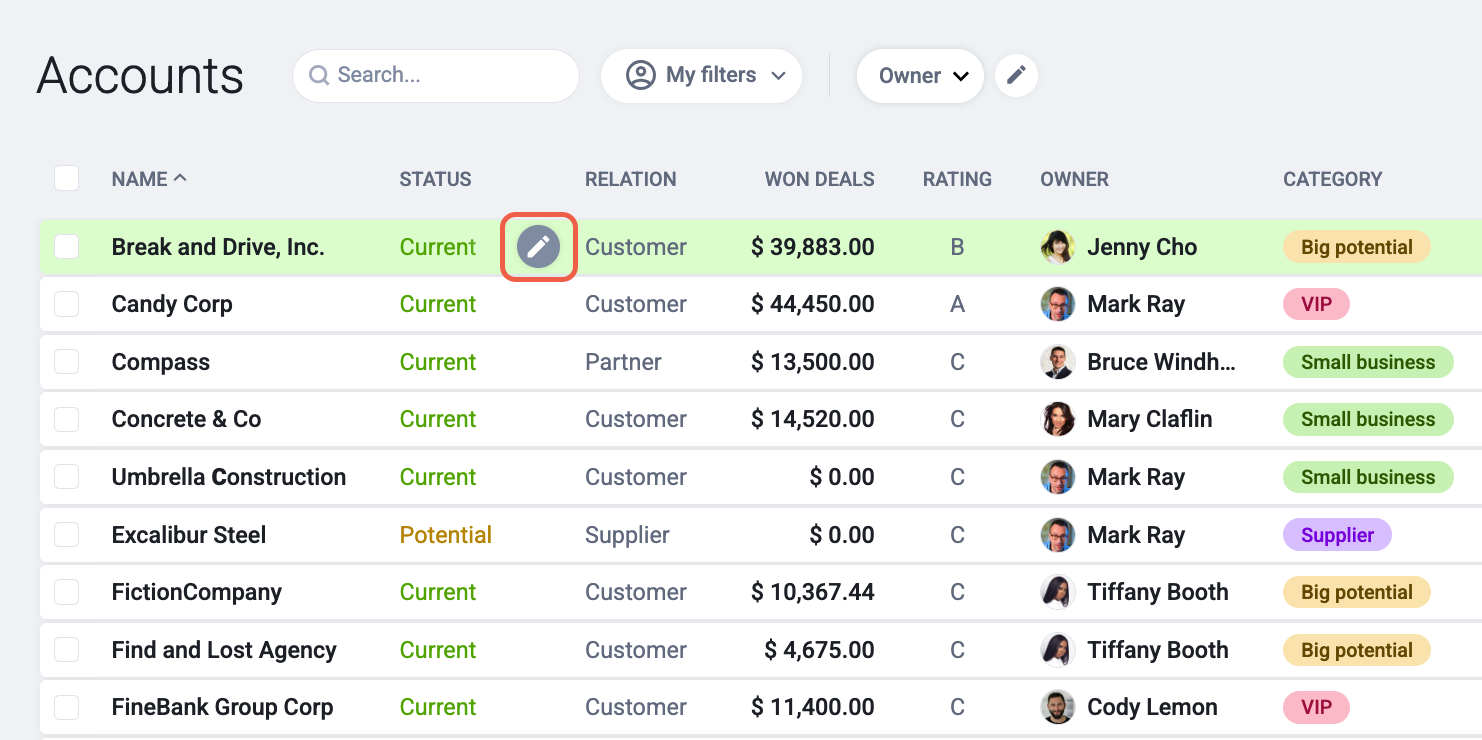
Task: Tick the Umbrella Construction checkbox
Action: [66, 477]
